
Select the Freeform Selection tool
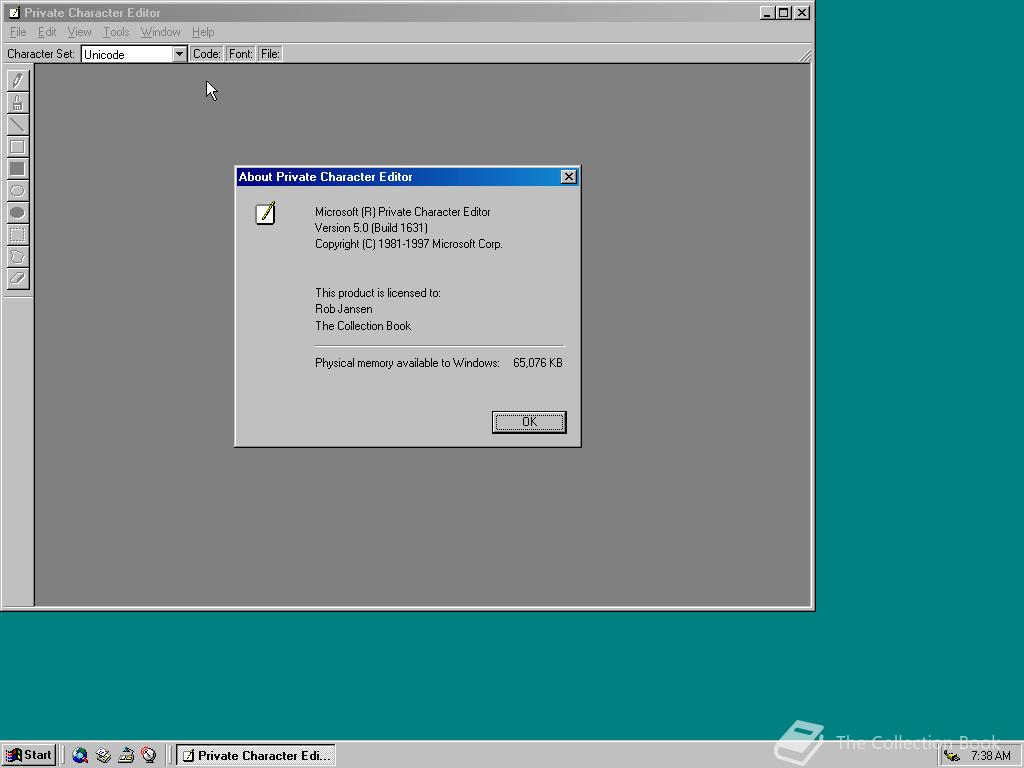tap(18, 257)
